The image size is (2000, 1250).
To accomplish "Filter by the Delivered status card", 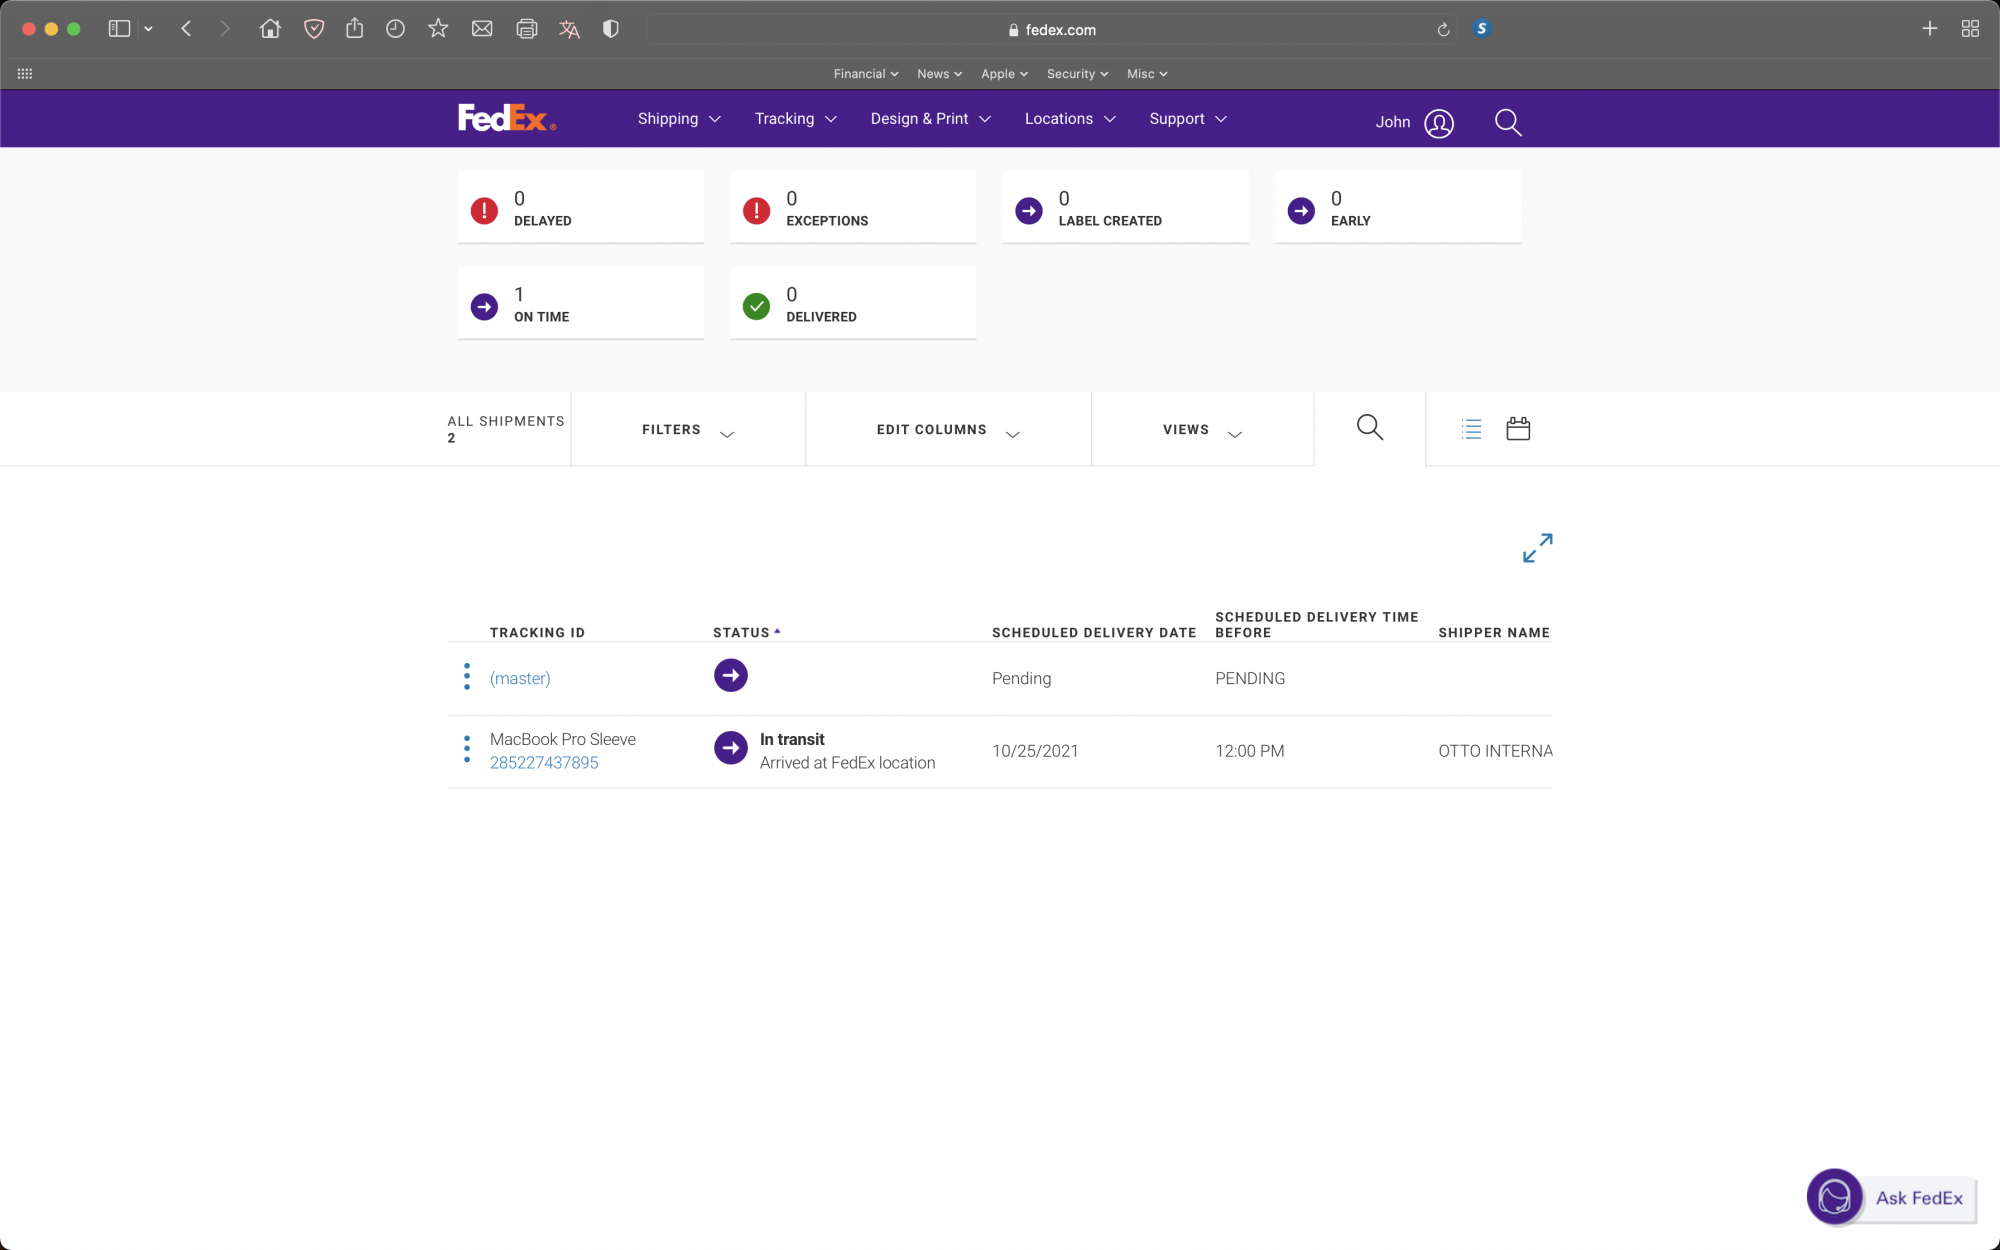I will pyautogui.click(x=853, y=304).
